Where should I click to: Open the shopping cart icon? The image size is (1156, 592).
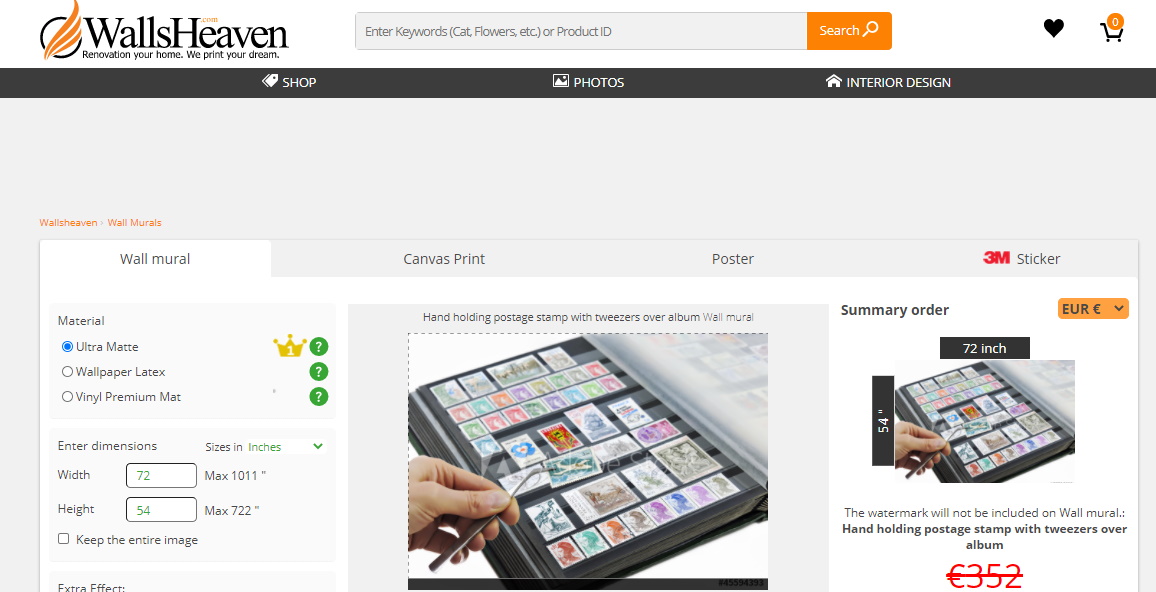coord(1112,29)
